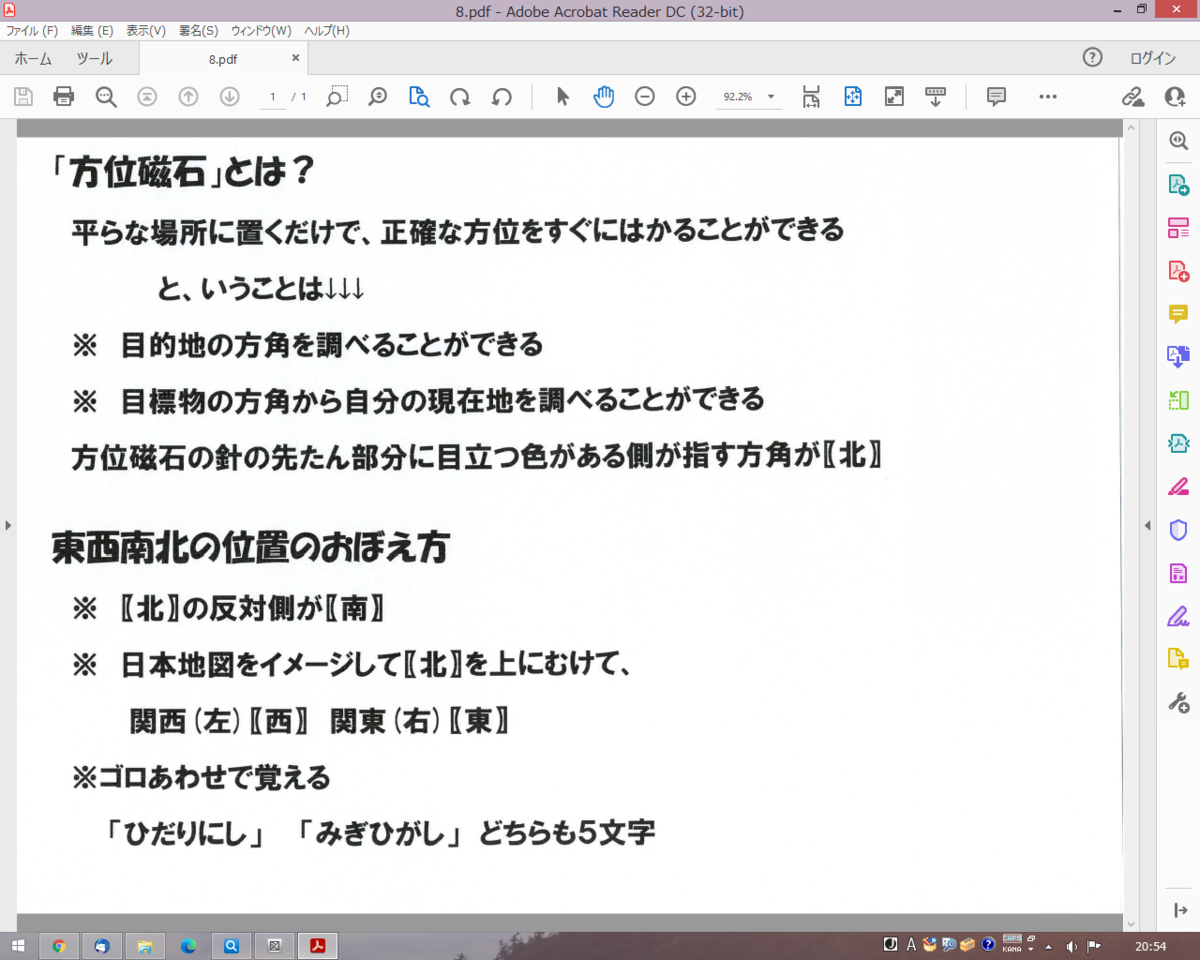Viewport: 1200px width, 960px height.
Task: Zoom out with the minus button
Action: tap(645, 97)
